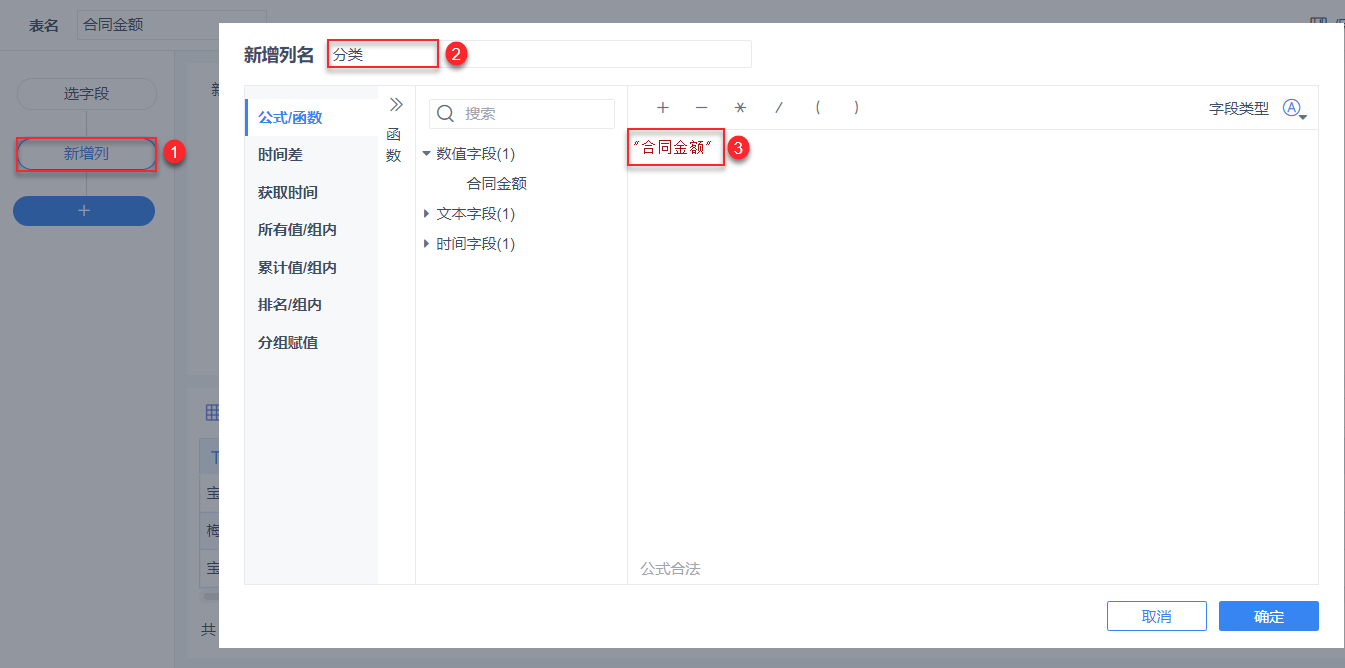Click the 表名 input showing 合同金额
This screenshot has height=668, width=1345.
[172, 25]
